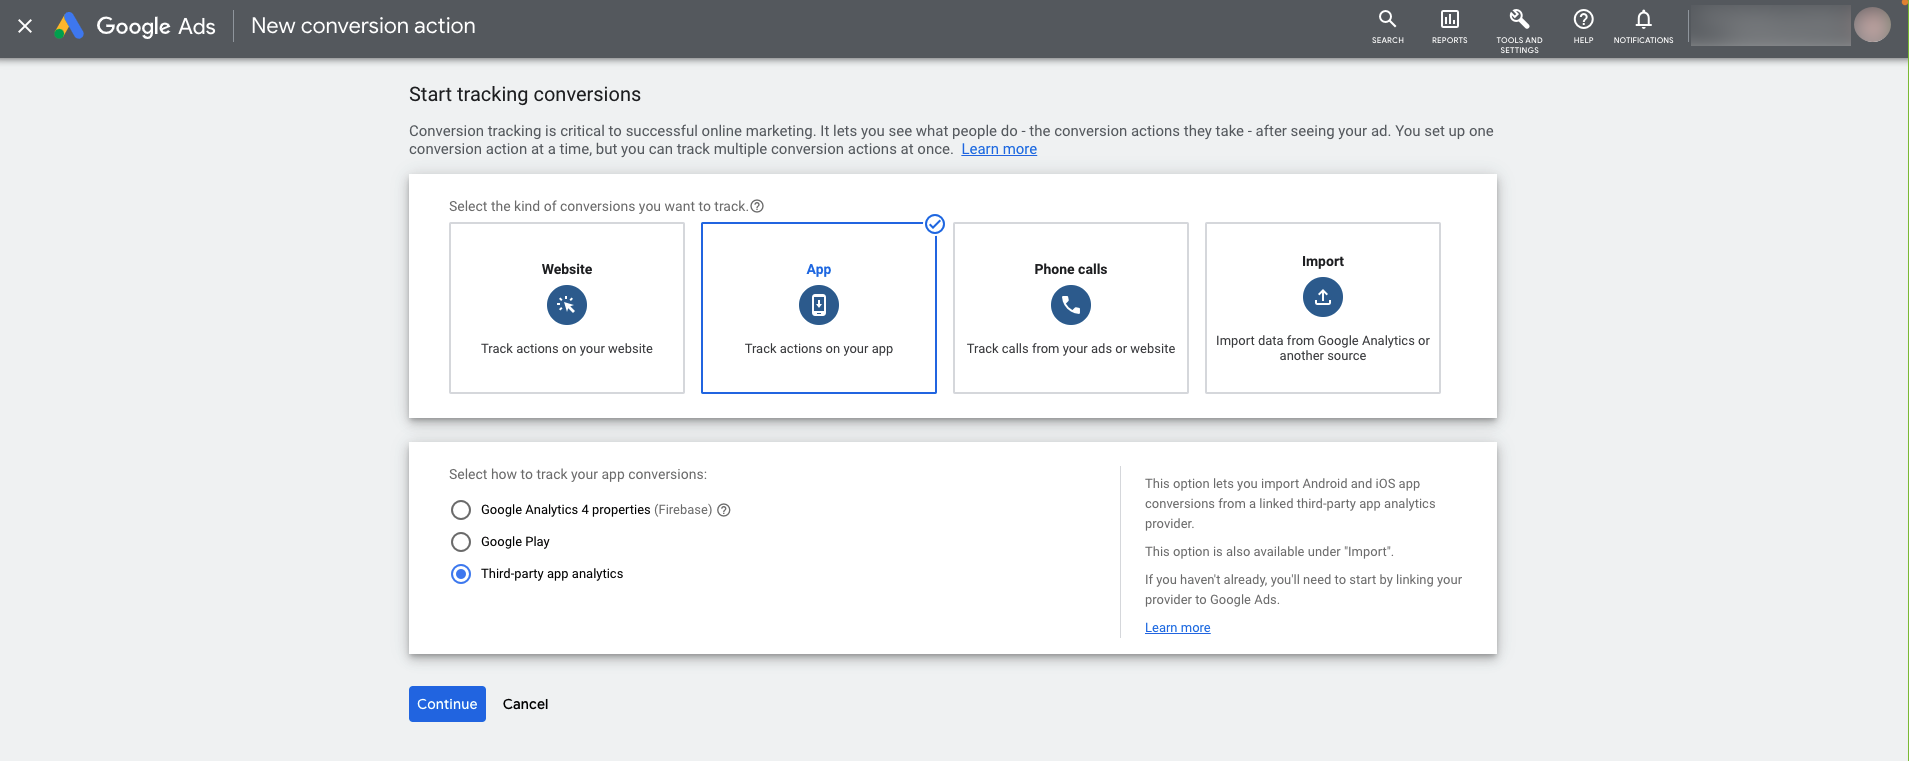Click the Cancel button
Image resolution: width=1909 pixels, height=761 pixels.
tap(525, 704)
